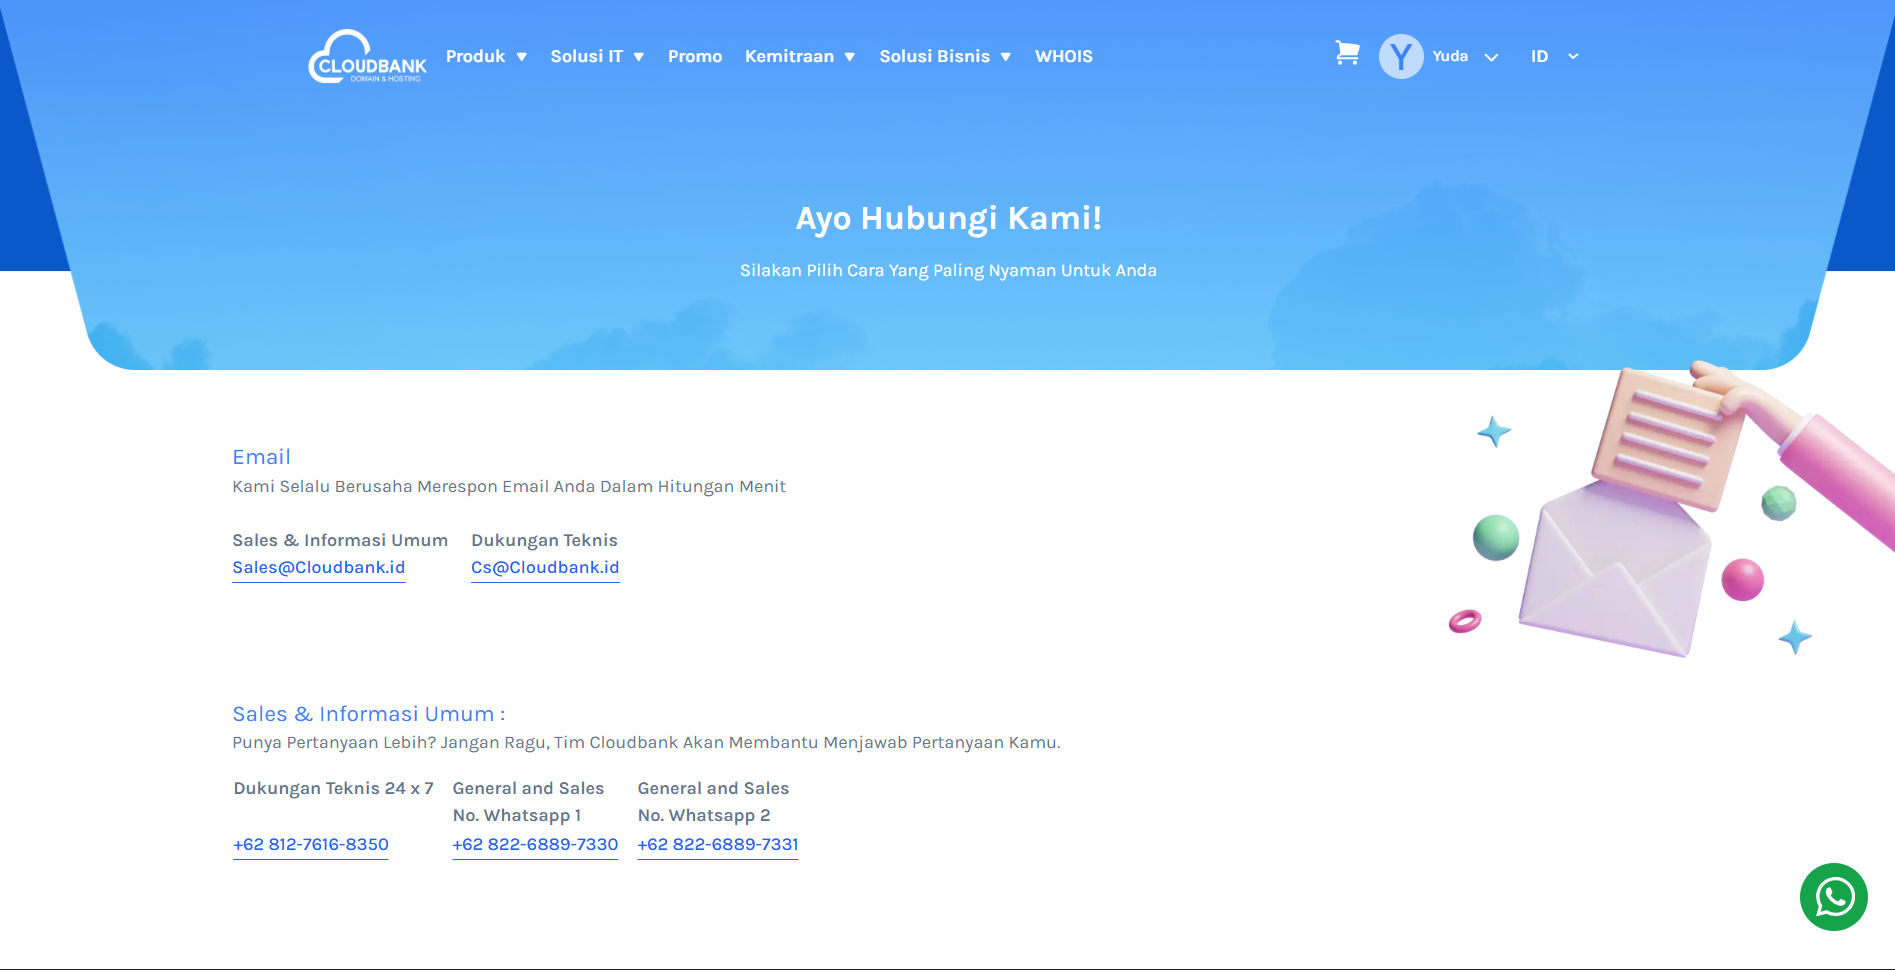Image resolution: width=1895 pixels, height=970 pixels.
Task: Call technical support number +62 812-7616-8350
Action: coord(310,845)
